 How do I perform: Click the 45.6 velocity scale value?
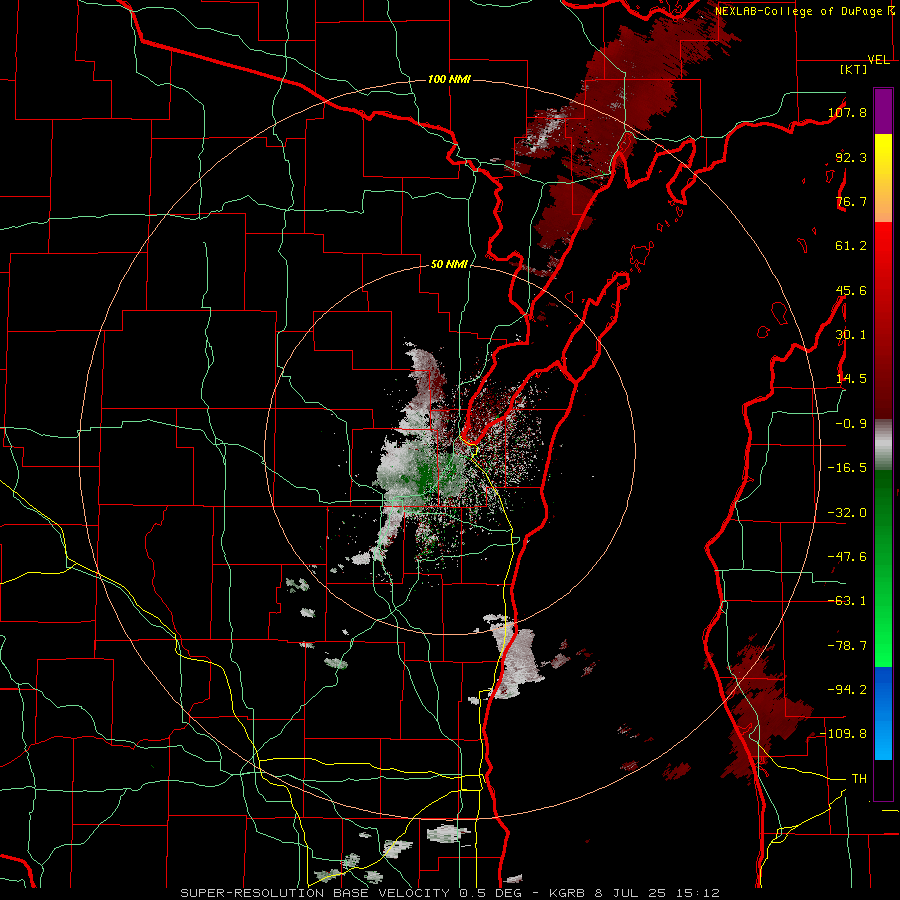coord(851,290)
